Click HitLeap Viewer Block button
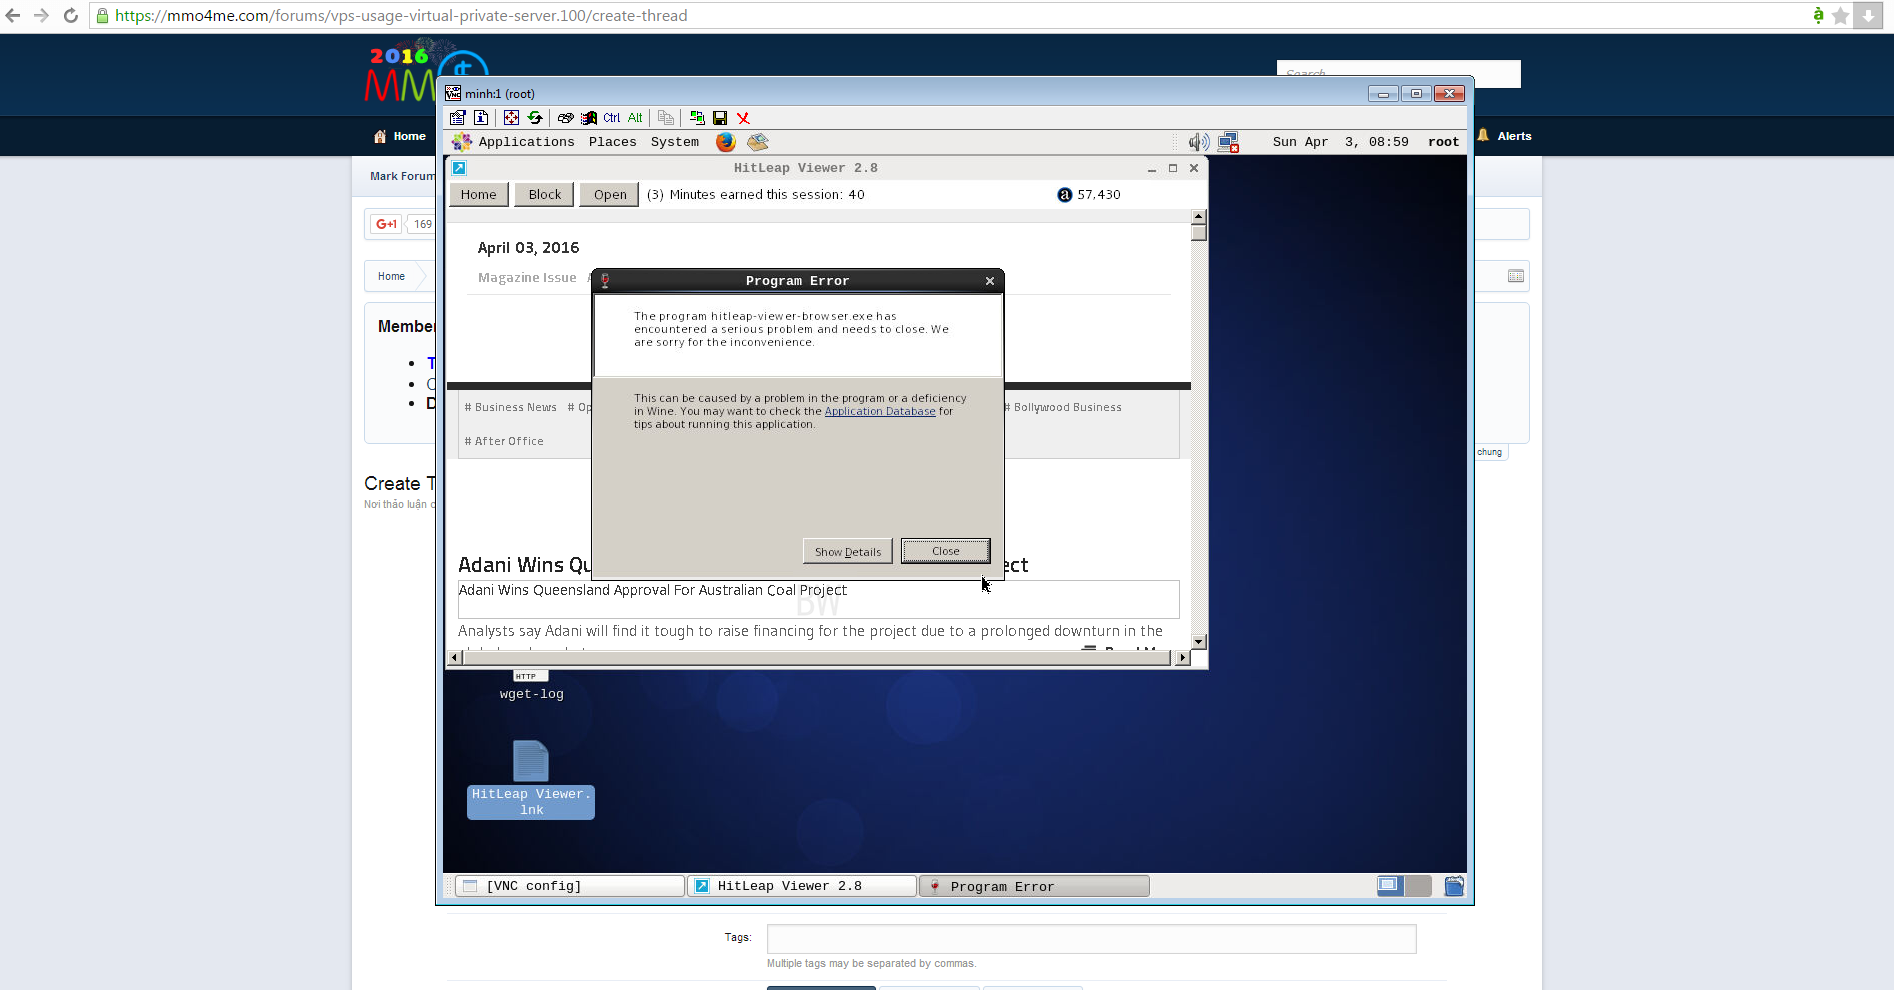1894x990 pixels. point(545,194)
